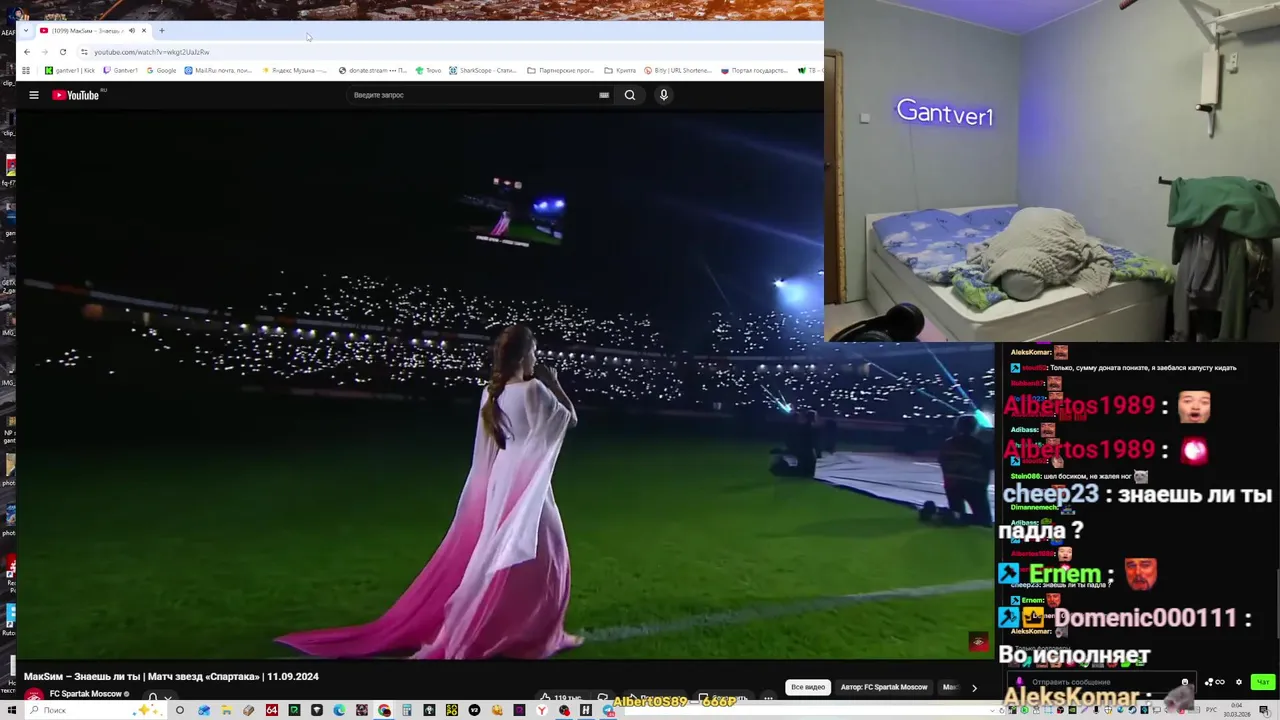
Task: Open Cortana circle icon in the taskbar
Action: tap(179, 710)
